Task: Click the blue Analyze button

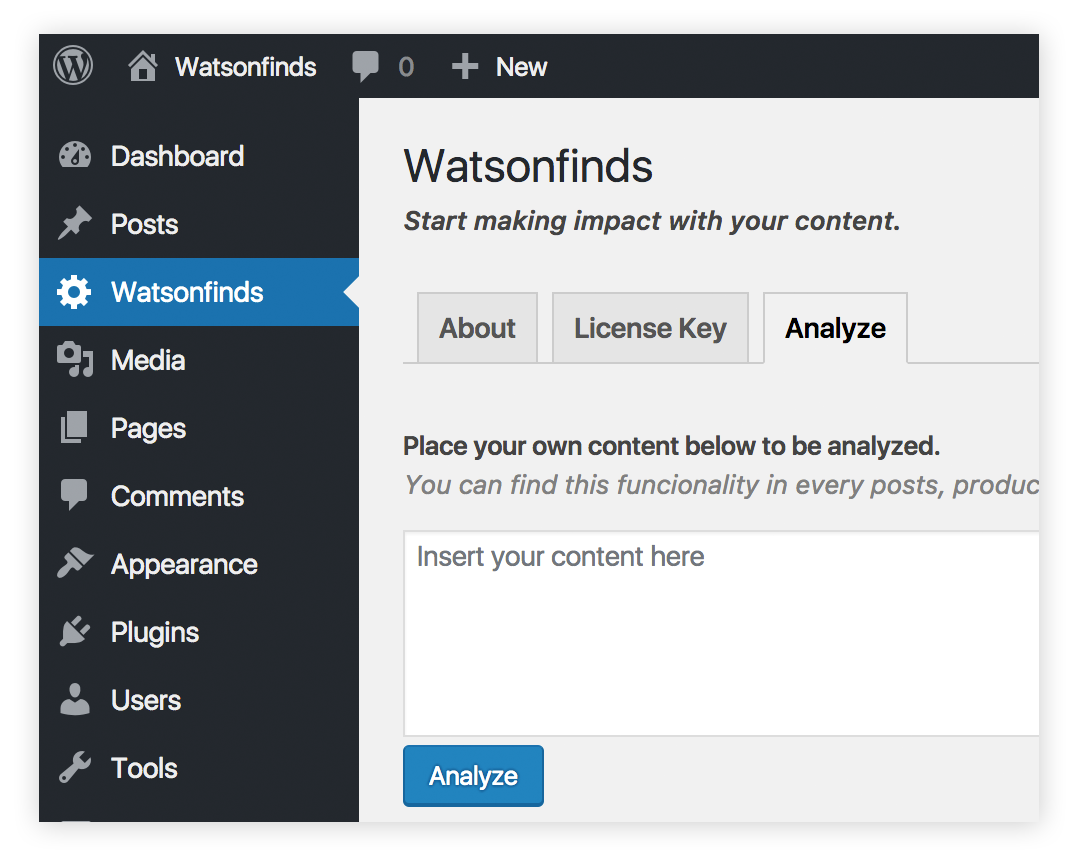Action: (473, 775)
